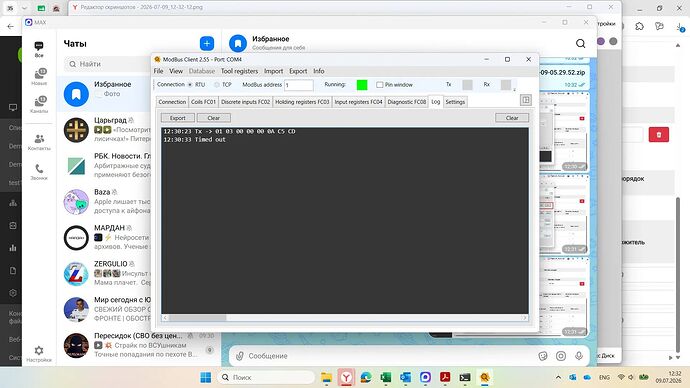The width and height of the screenshot is (690, 388).
Task: Expand hidden tray icons chevron
Action: 558,377
